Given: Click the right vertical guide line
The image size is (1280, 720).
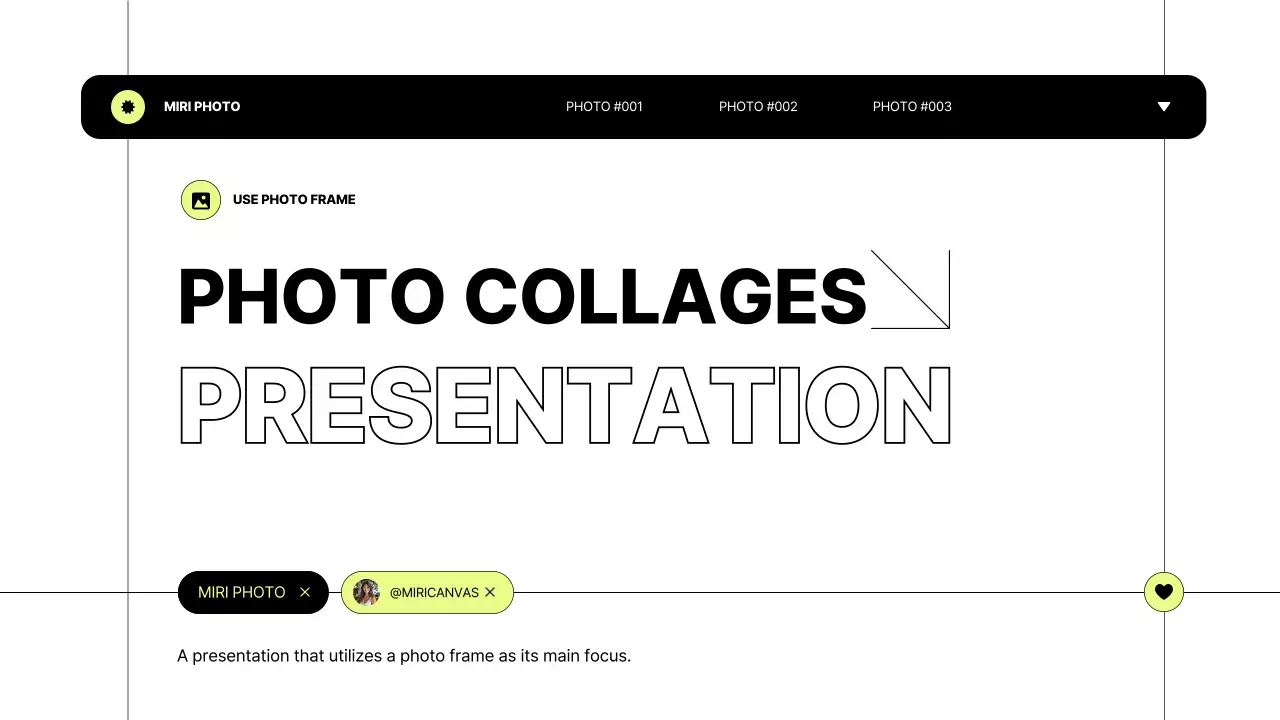Looking at the screenshot, I should pyautogui.click(x=1165, y=400).
